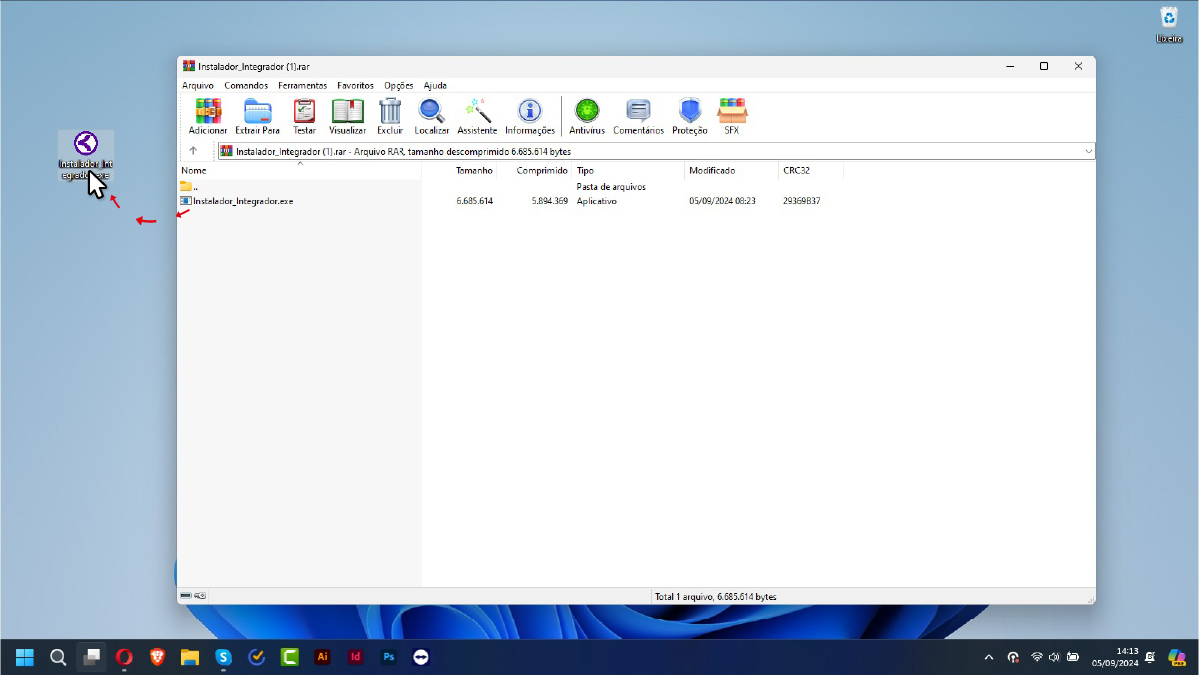
Task: Sort files by Tamanho column header
Action: [474, 171]
